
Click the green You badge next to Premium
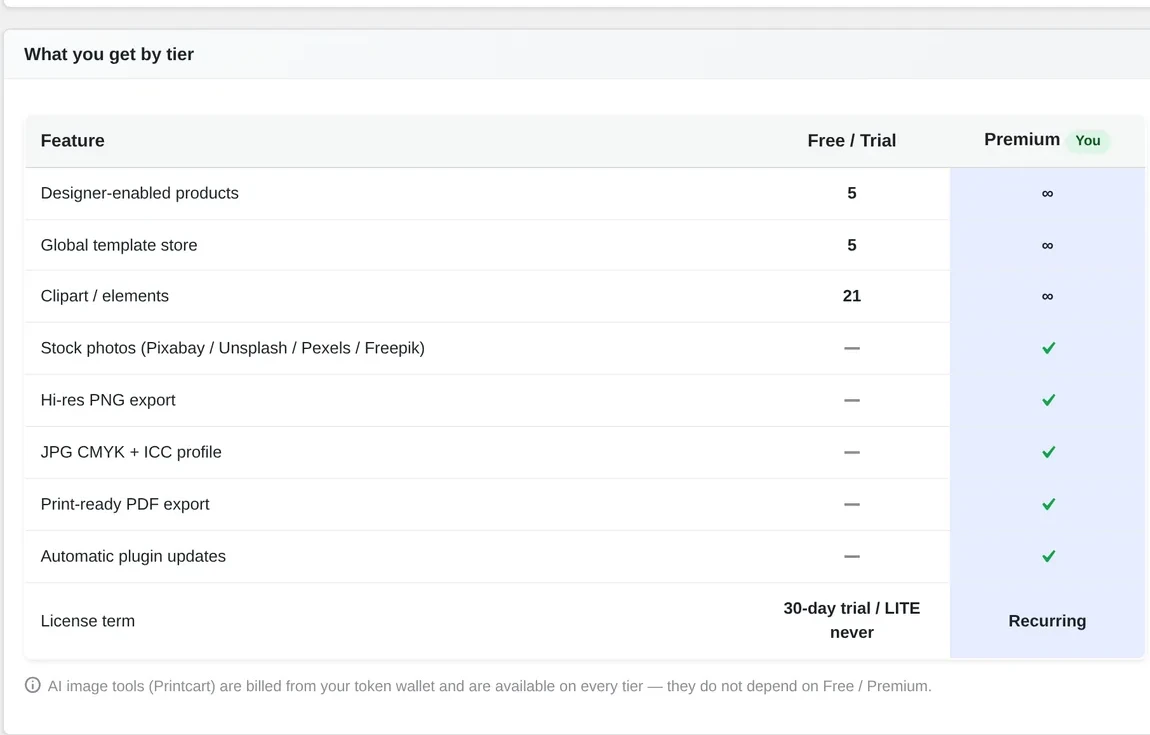tap(1088, 140)
